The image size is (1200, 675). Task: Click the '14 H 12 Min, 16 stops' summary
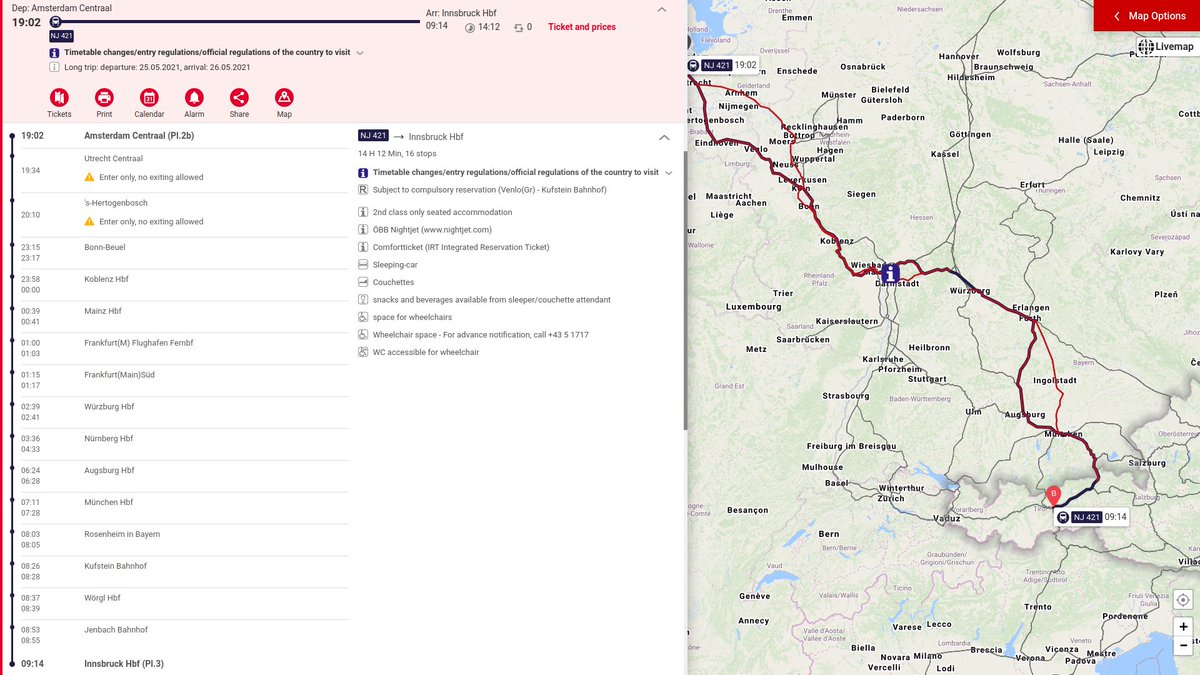pos(398,154)
